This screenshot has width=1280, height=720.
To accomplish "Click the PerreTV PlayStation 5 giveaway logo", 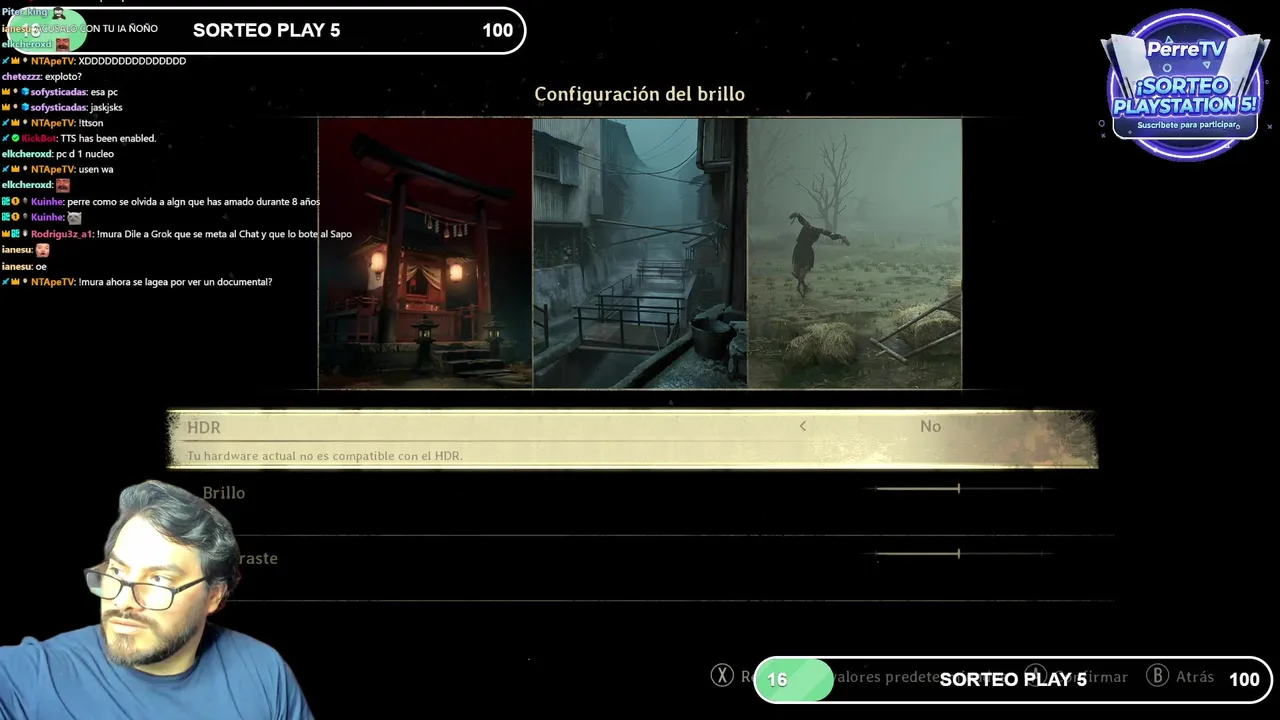I will [x=1186, y=85].
